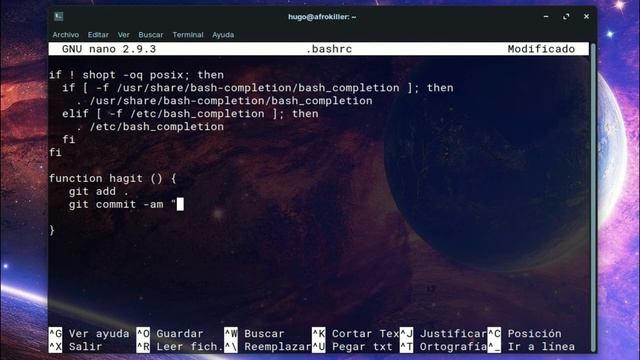
Task: Open the Ver menu
Action: click(x=124, y=35)
